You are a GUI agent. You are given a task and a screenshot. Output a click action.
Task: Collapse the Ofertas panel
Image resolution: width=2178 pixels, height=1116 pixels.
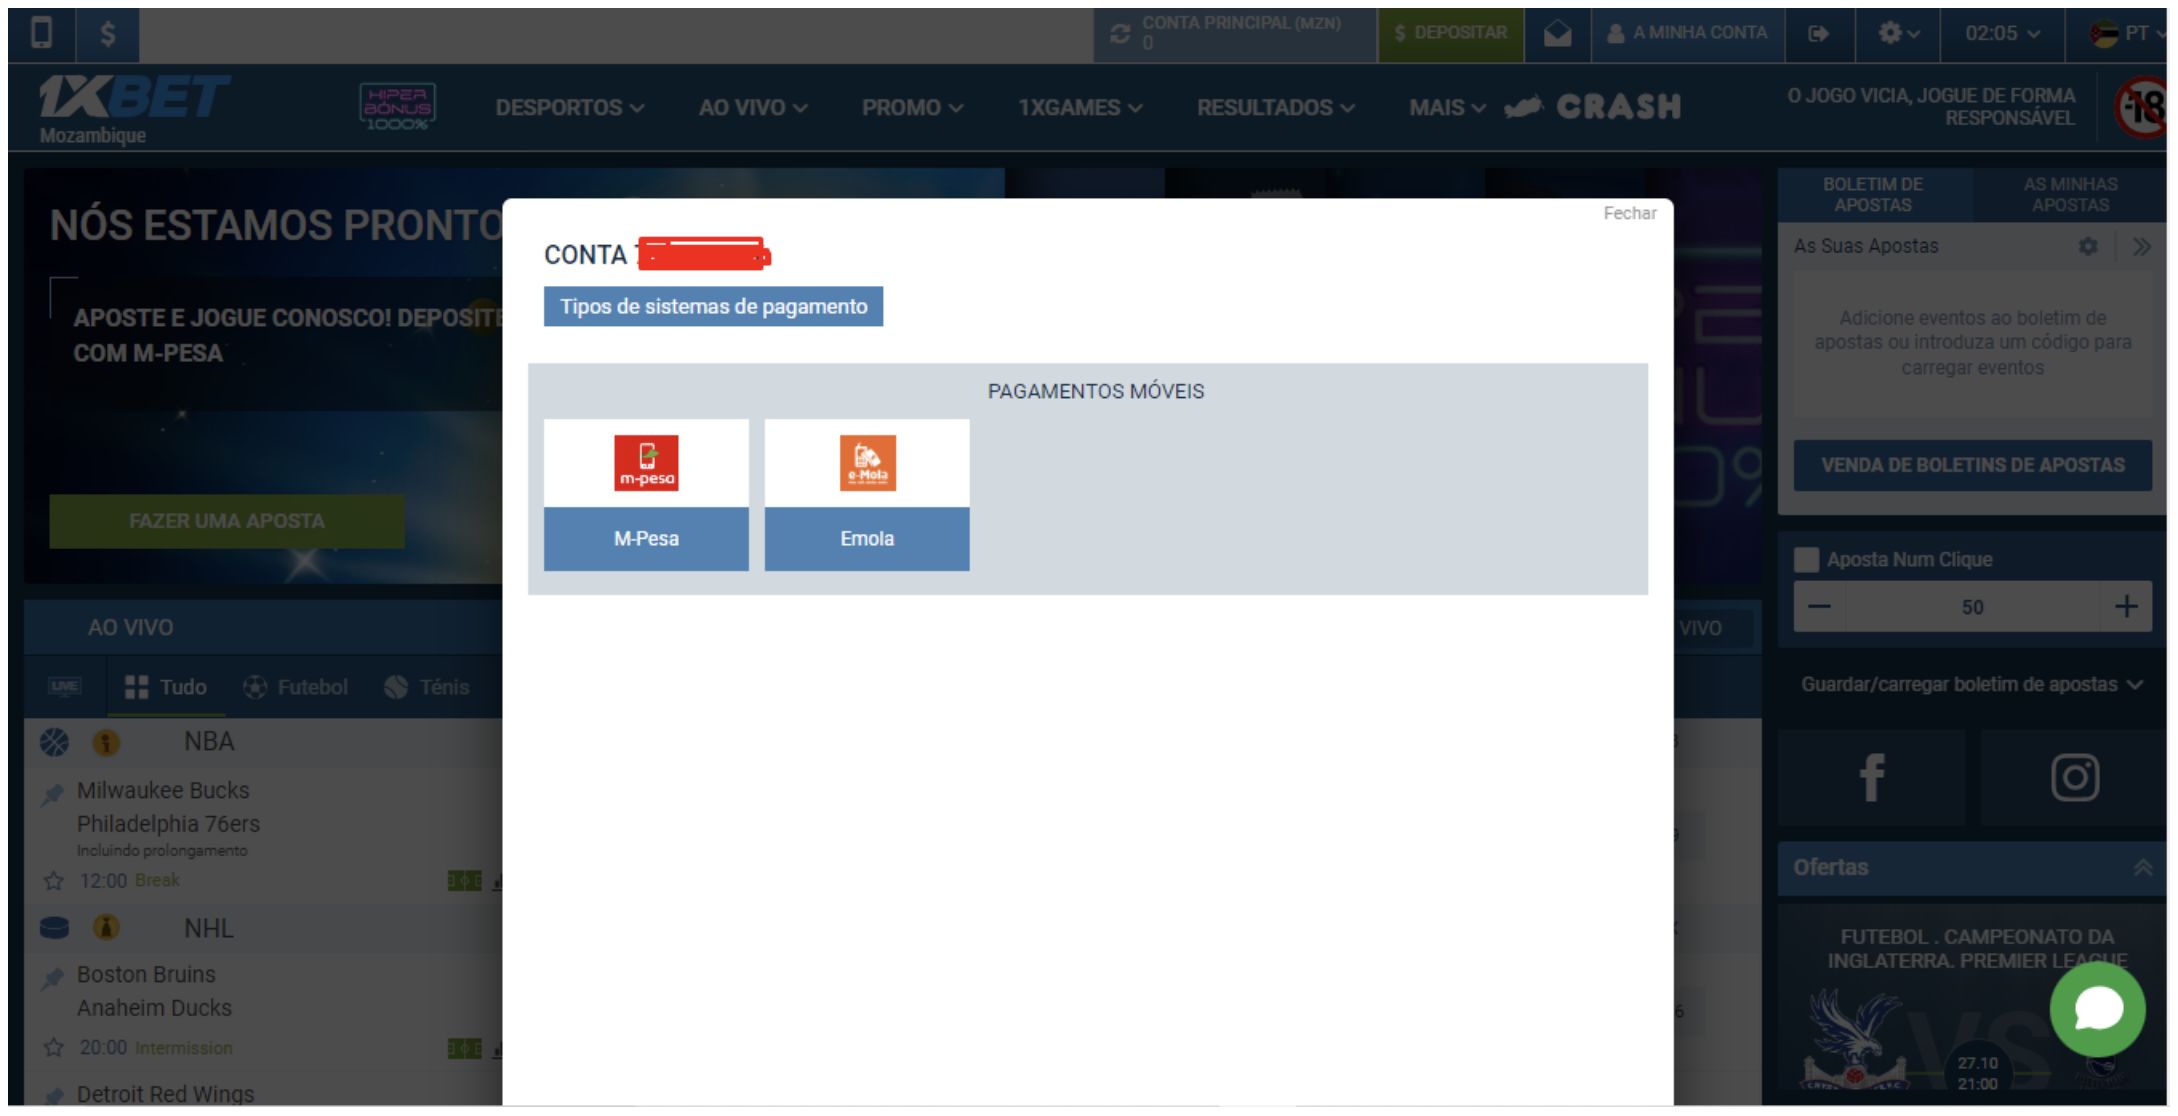pos(2142,868)
